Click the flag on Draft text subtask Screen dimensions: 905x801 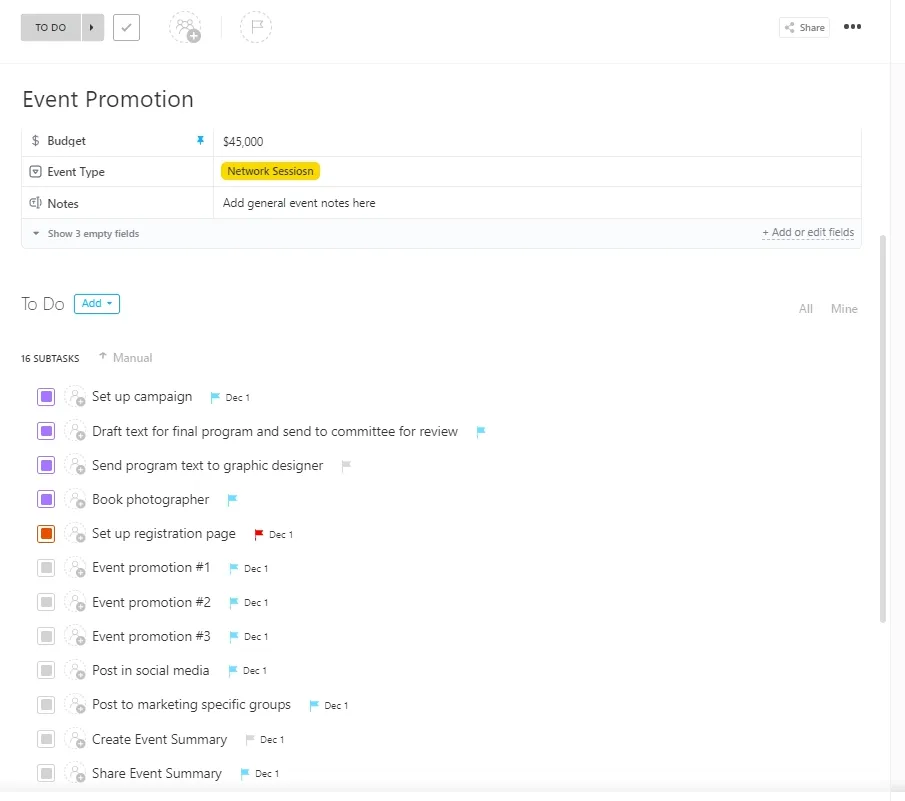point(480,431)
